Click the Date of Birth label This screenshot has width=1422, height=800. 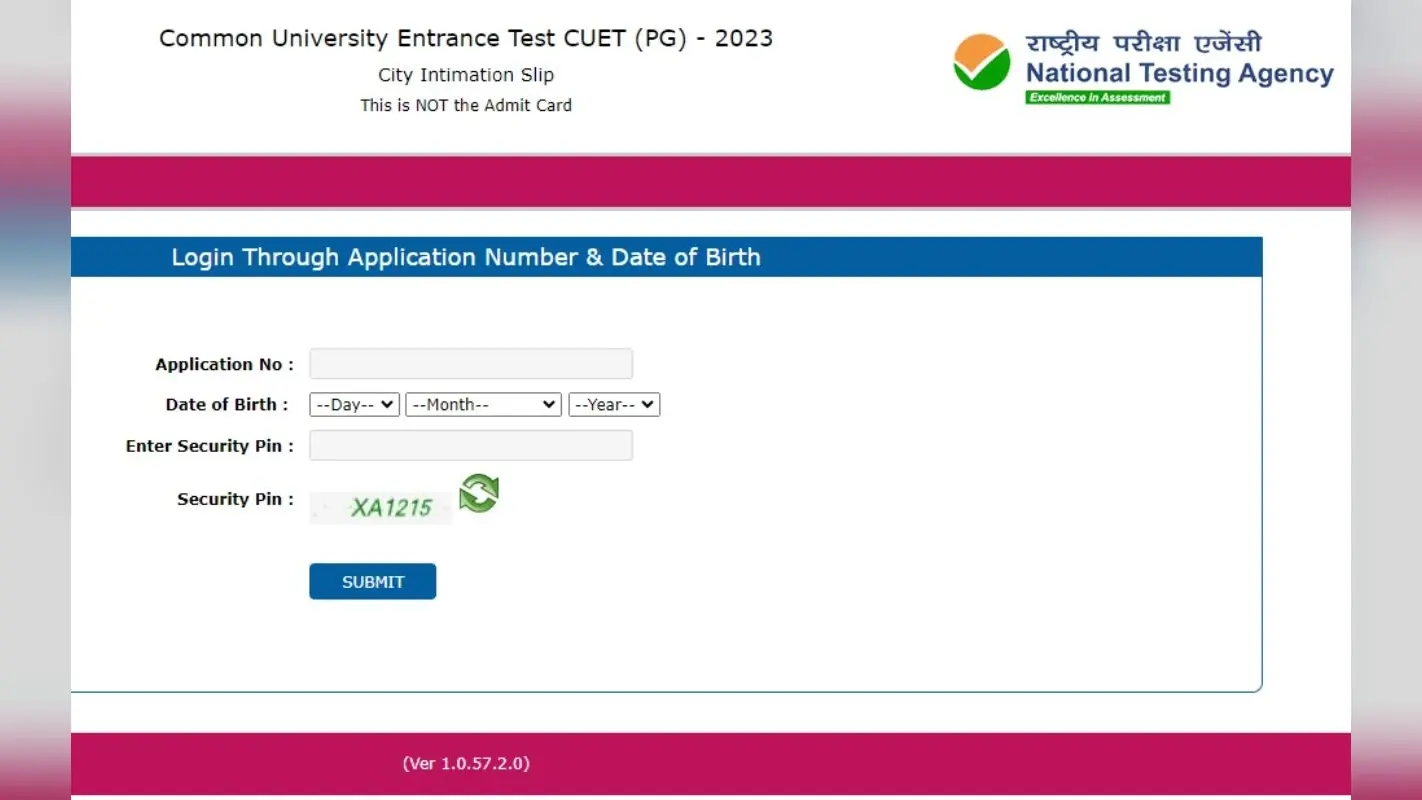[x=227, y=404]
